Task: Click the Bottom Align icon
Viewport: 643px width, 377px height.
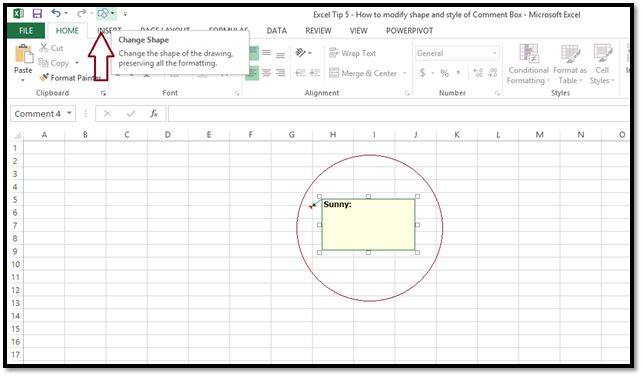Action: (x=280, y=53)
